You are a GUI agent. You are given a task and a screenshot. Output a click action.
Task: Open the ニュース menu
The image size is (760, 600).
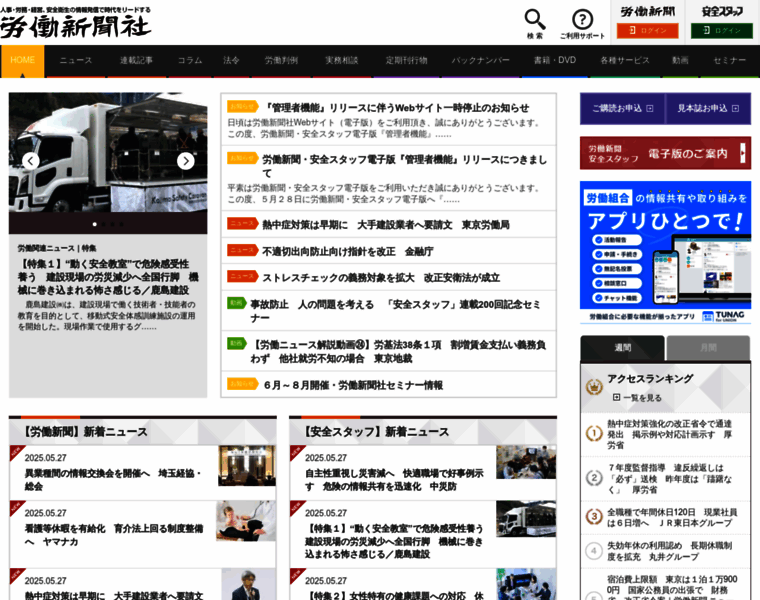[76, 61]
